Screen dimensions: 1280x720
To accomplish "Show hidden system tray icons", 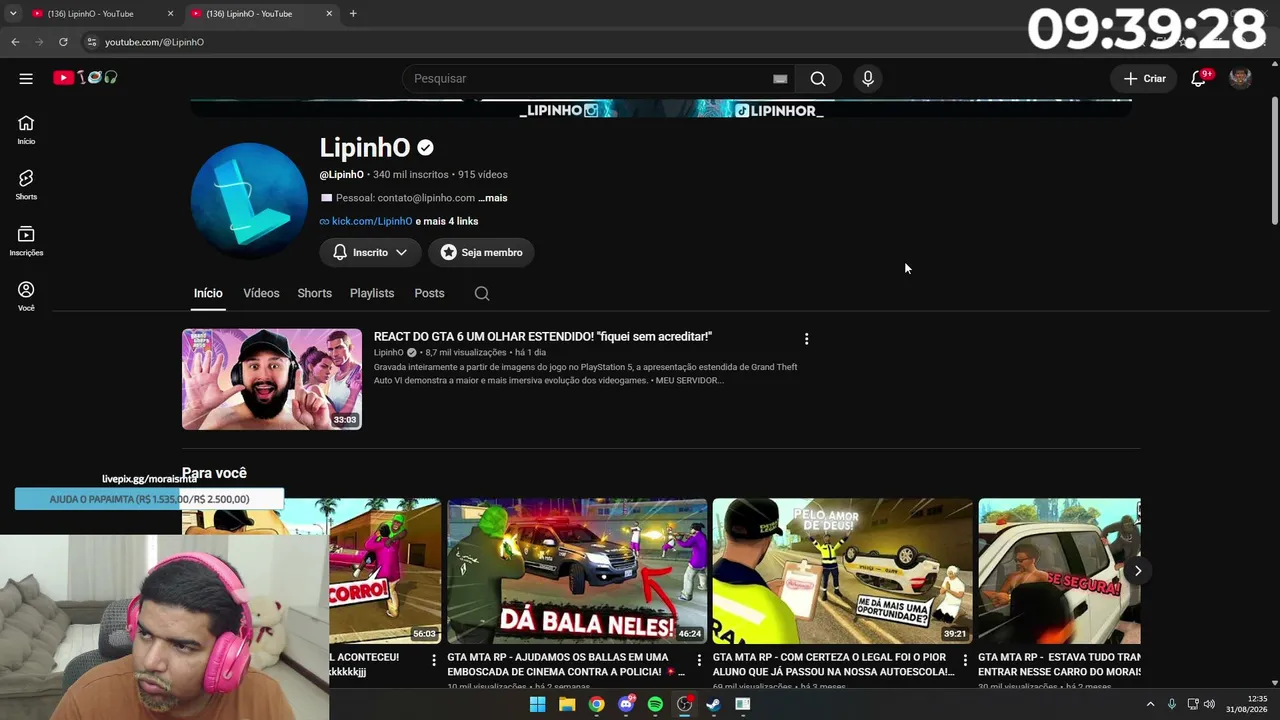I will point(1150,704).
